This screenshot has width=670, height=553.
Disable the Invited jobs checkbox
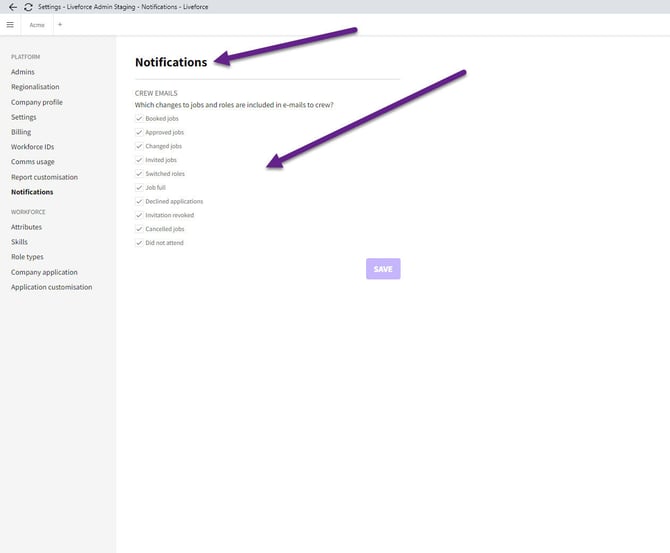(x=139, y=160)
